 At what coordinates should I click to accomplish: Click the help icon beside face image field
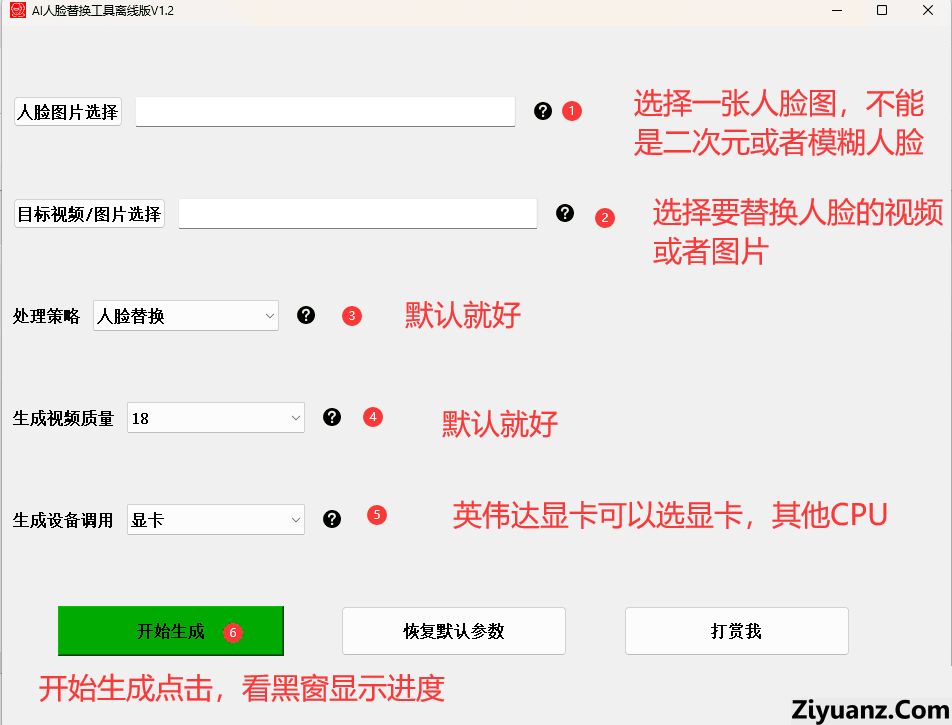[x=543, y=111]
